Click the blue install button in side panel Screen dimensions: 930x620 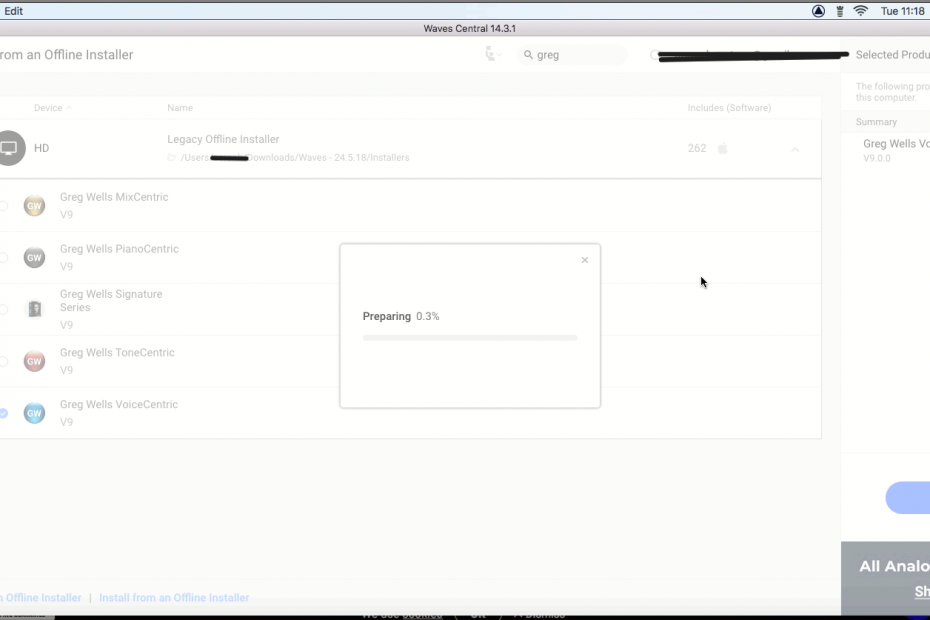tap(908, 498)
